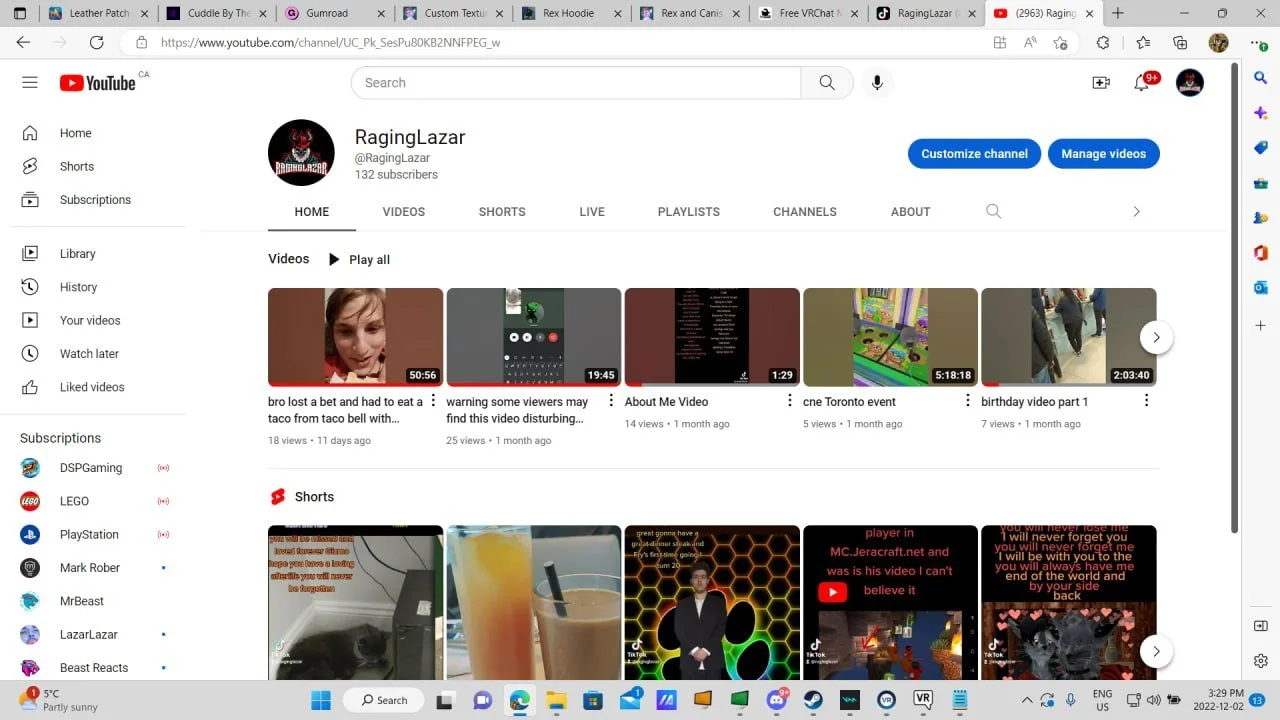Click the YouTube logo
This screenshot has height=720, width=1280.
pyautogui.click(x=97, y=83)
